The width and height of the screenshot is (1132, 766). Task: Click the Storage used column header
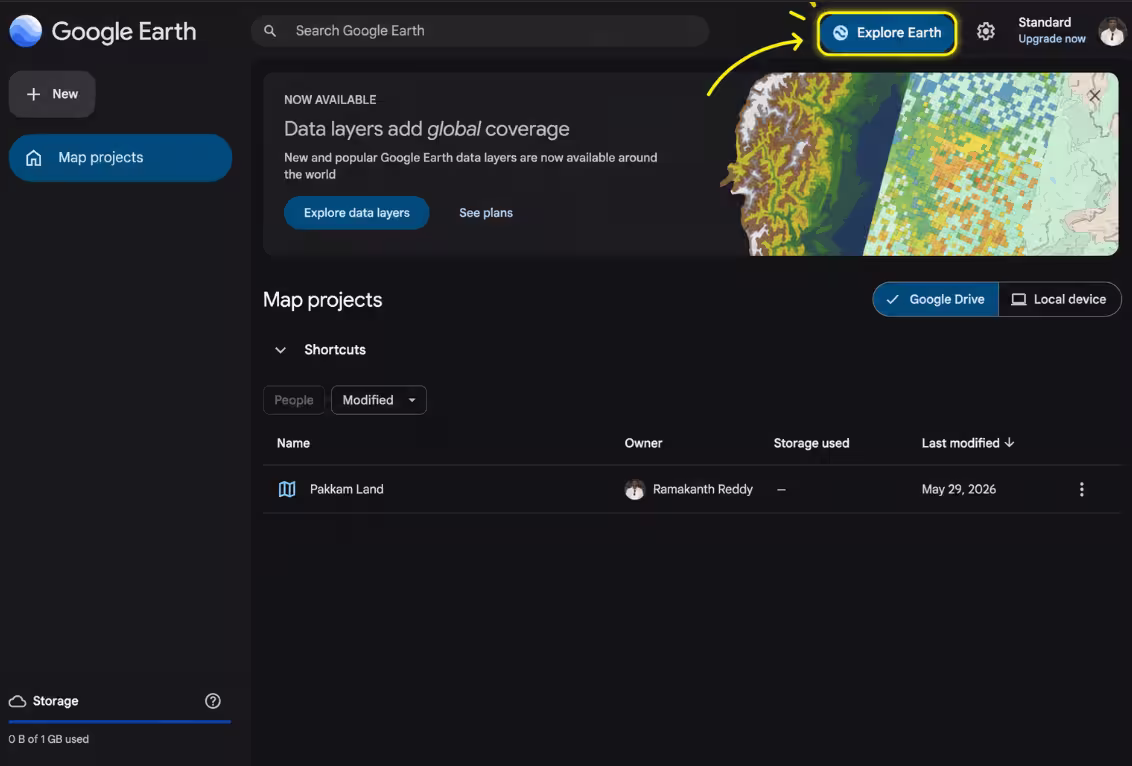point(811,443)
